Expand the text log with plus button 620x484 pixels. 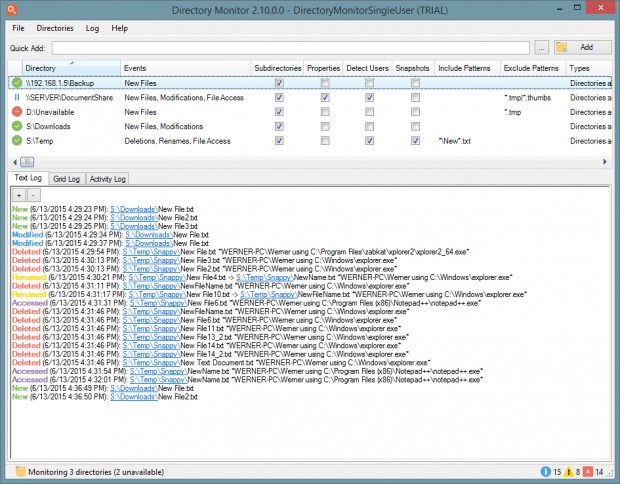click(19, 195)
